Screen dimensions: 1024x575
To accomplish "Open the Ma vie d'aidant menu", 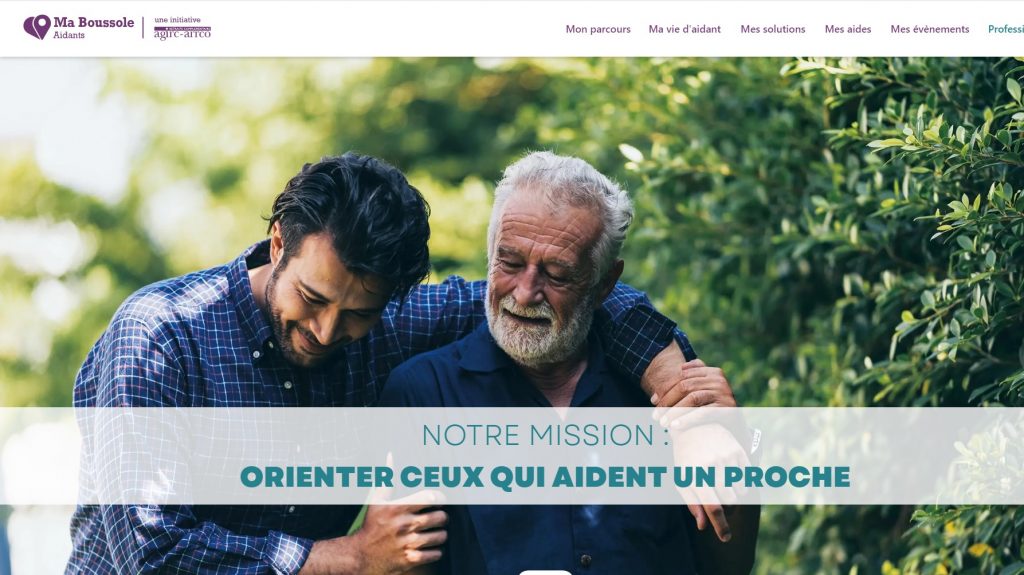I will 684,29.
